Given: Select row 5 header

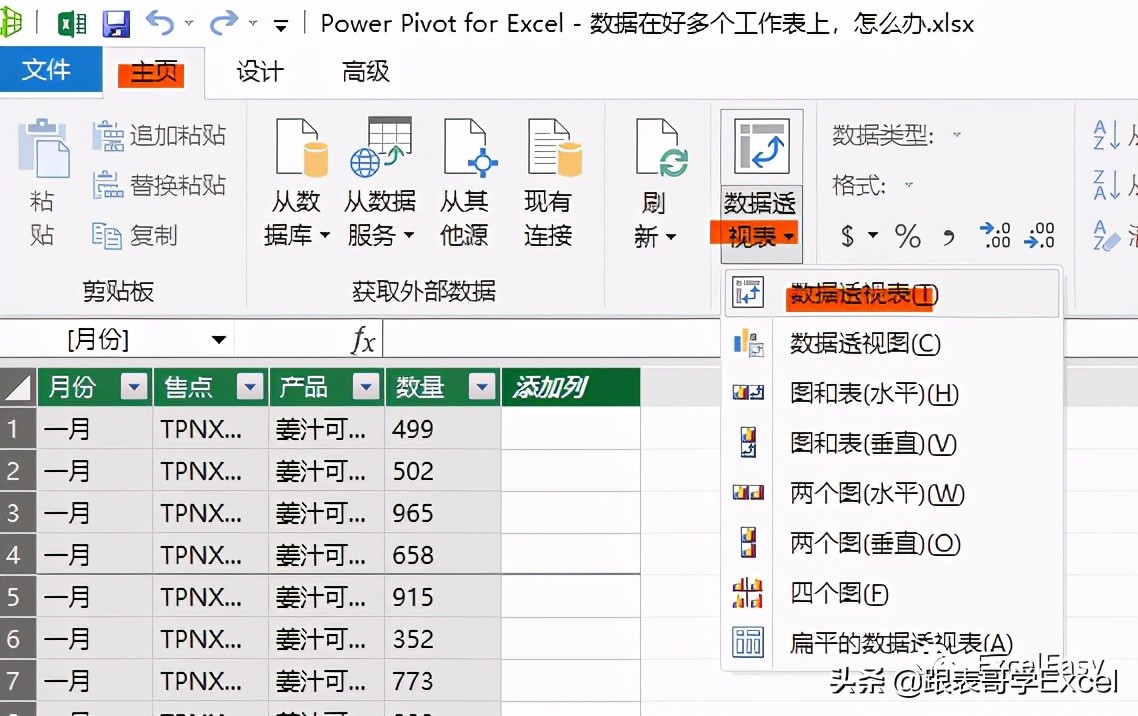Looking at the screenshot, I should pos(18,597).
